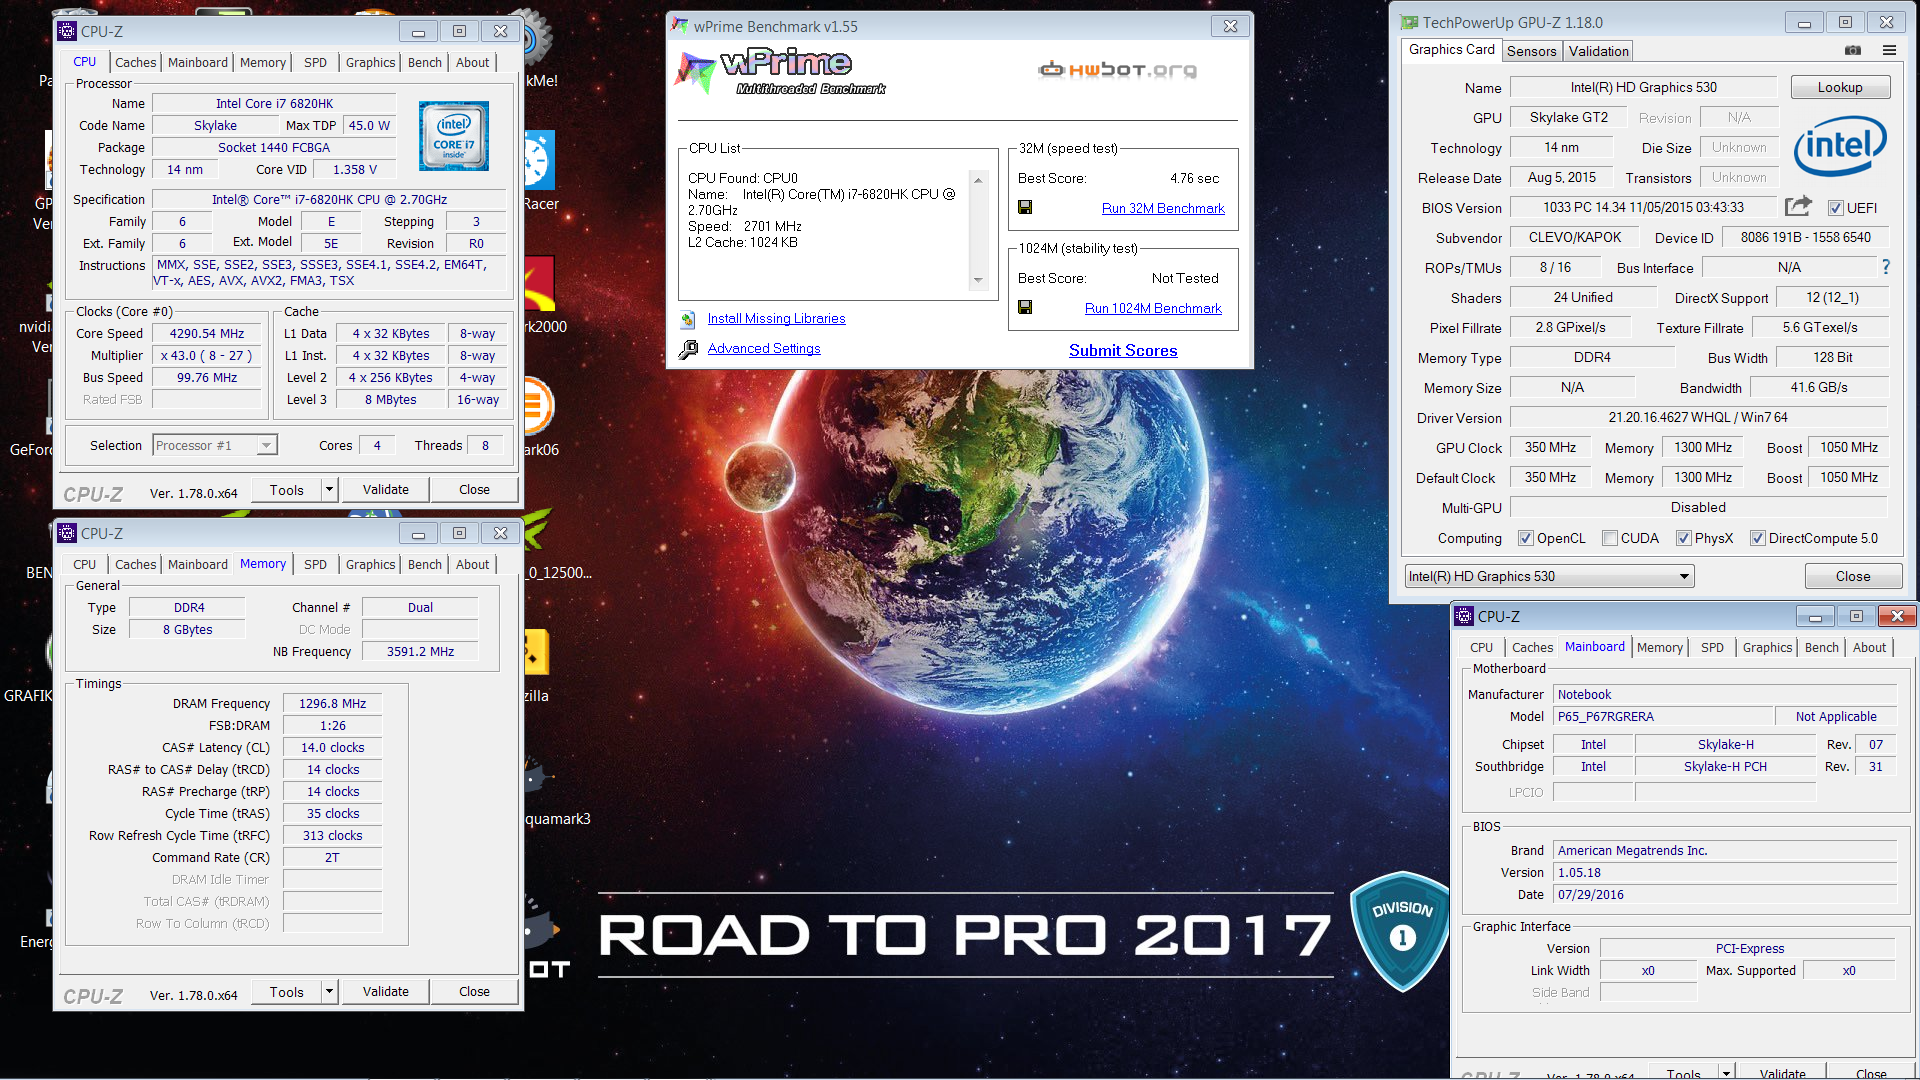
Task: Toggle the CUDA checkbox
Action: pos(1609,538)
